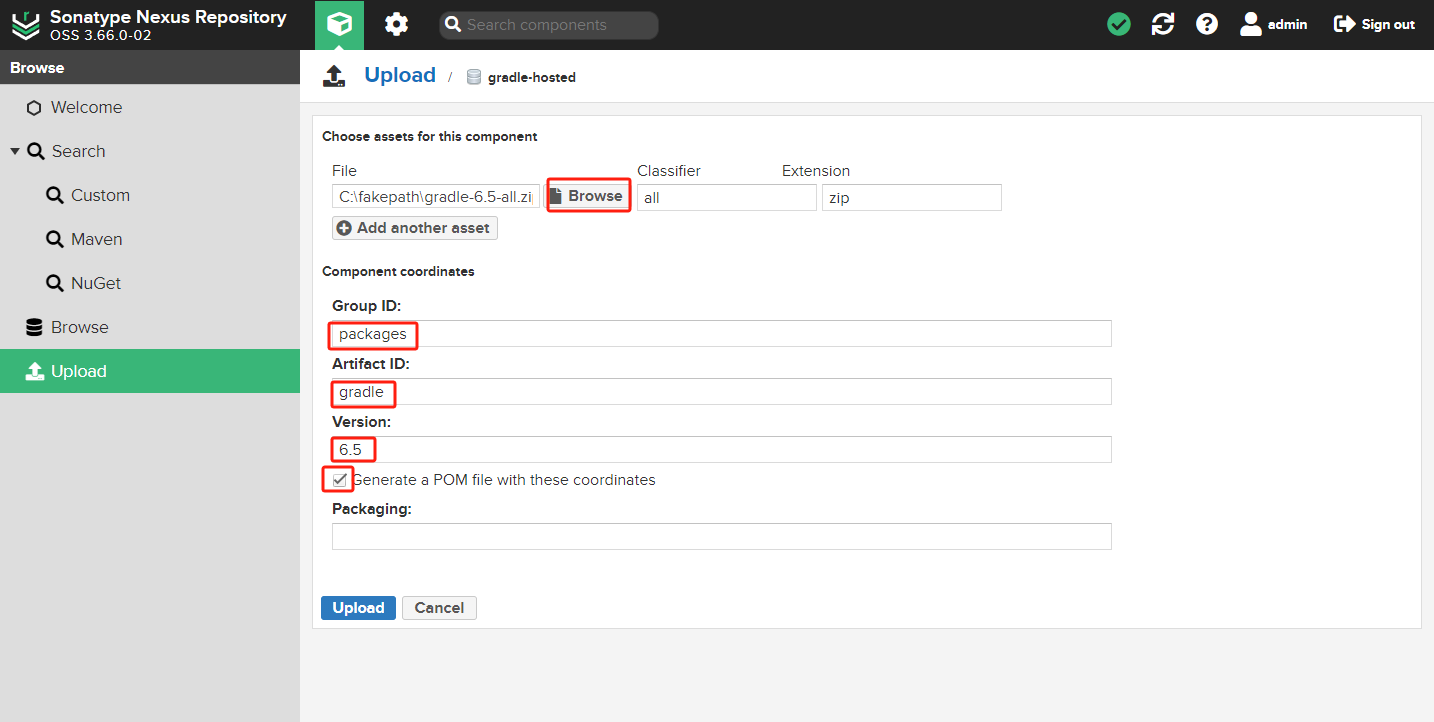Open the Custom search sidebar item
This screenshot has width=1434, height=722.
tap(100, 196)
